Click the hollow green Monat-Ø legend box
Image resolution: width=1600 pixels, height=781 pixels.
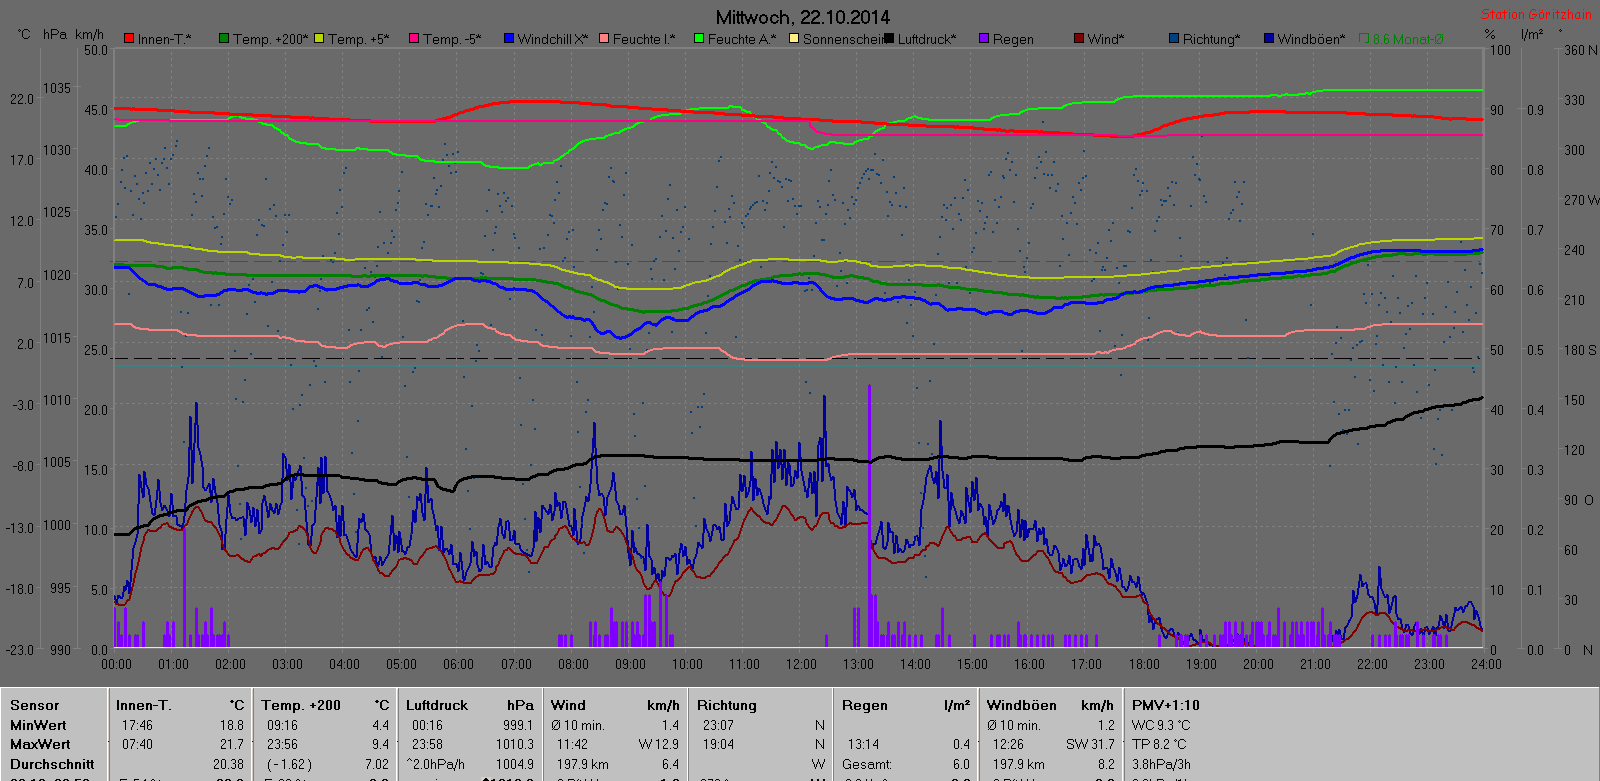[x=1364, y=38]
